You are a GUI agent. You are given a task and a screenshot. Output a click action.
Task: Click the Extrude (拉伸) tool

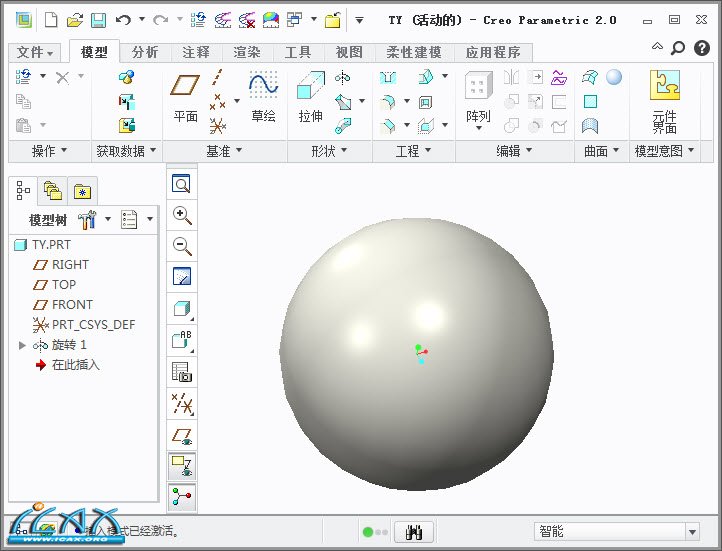pyautogui.click(x=311, y=97)
